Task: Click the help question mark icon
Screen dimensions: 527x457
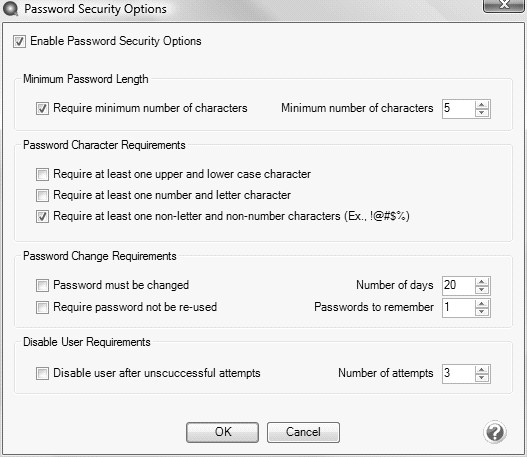Action: click(x=495, y=432)
